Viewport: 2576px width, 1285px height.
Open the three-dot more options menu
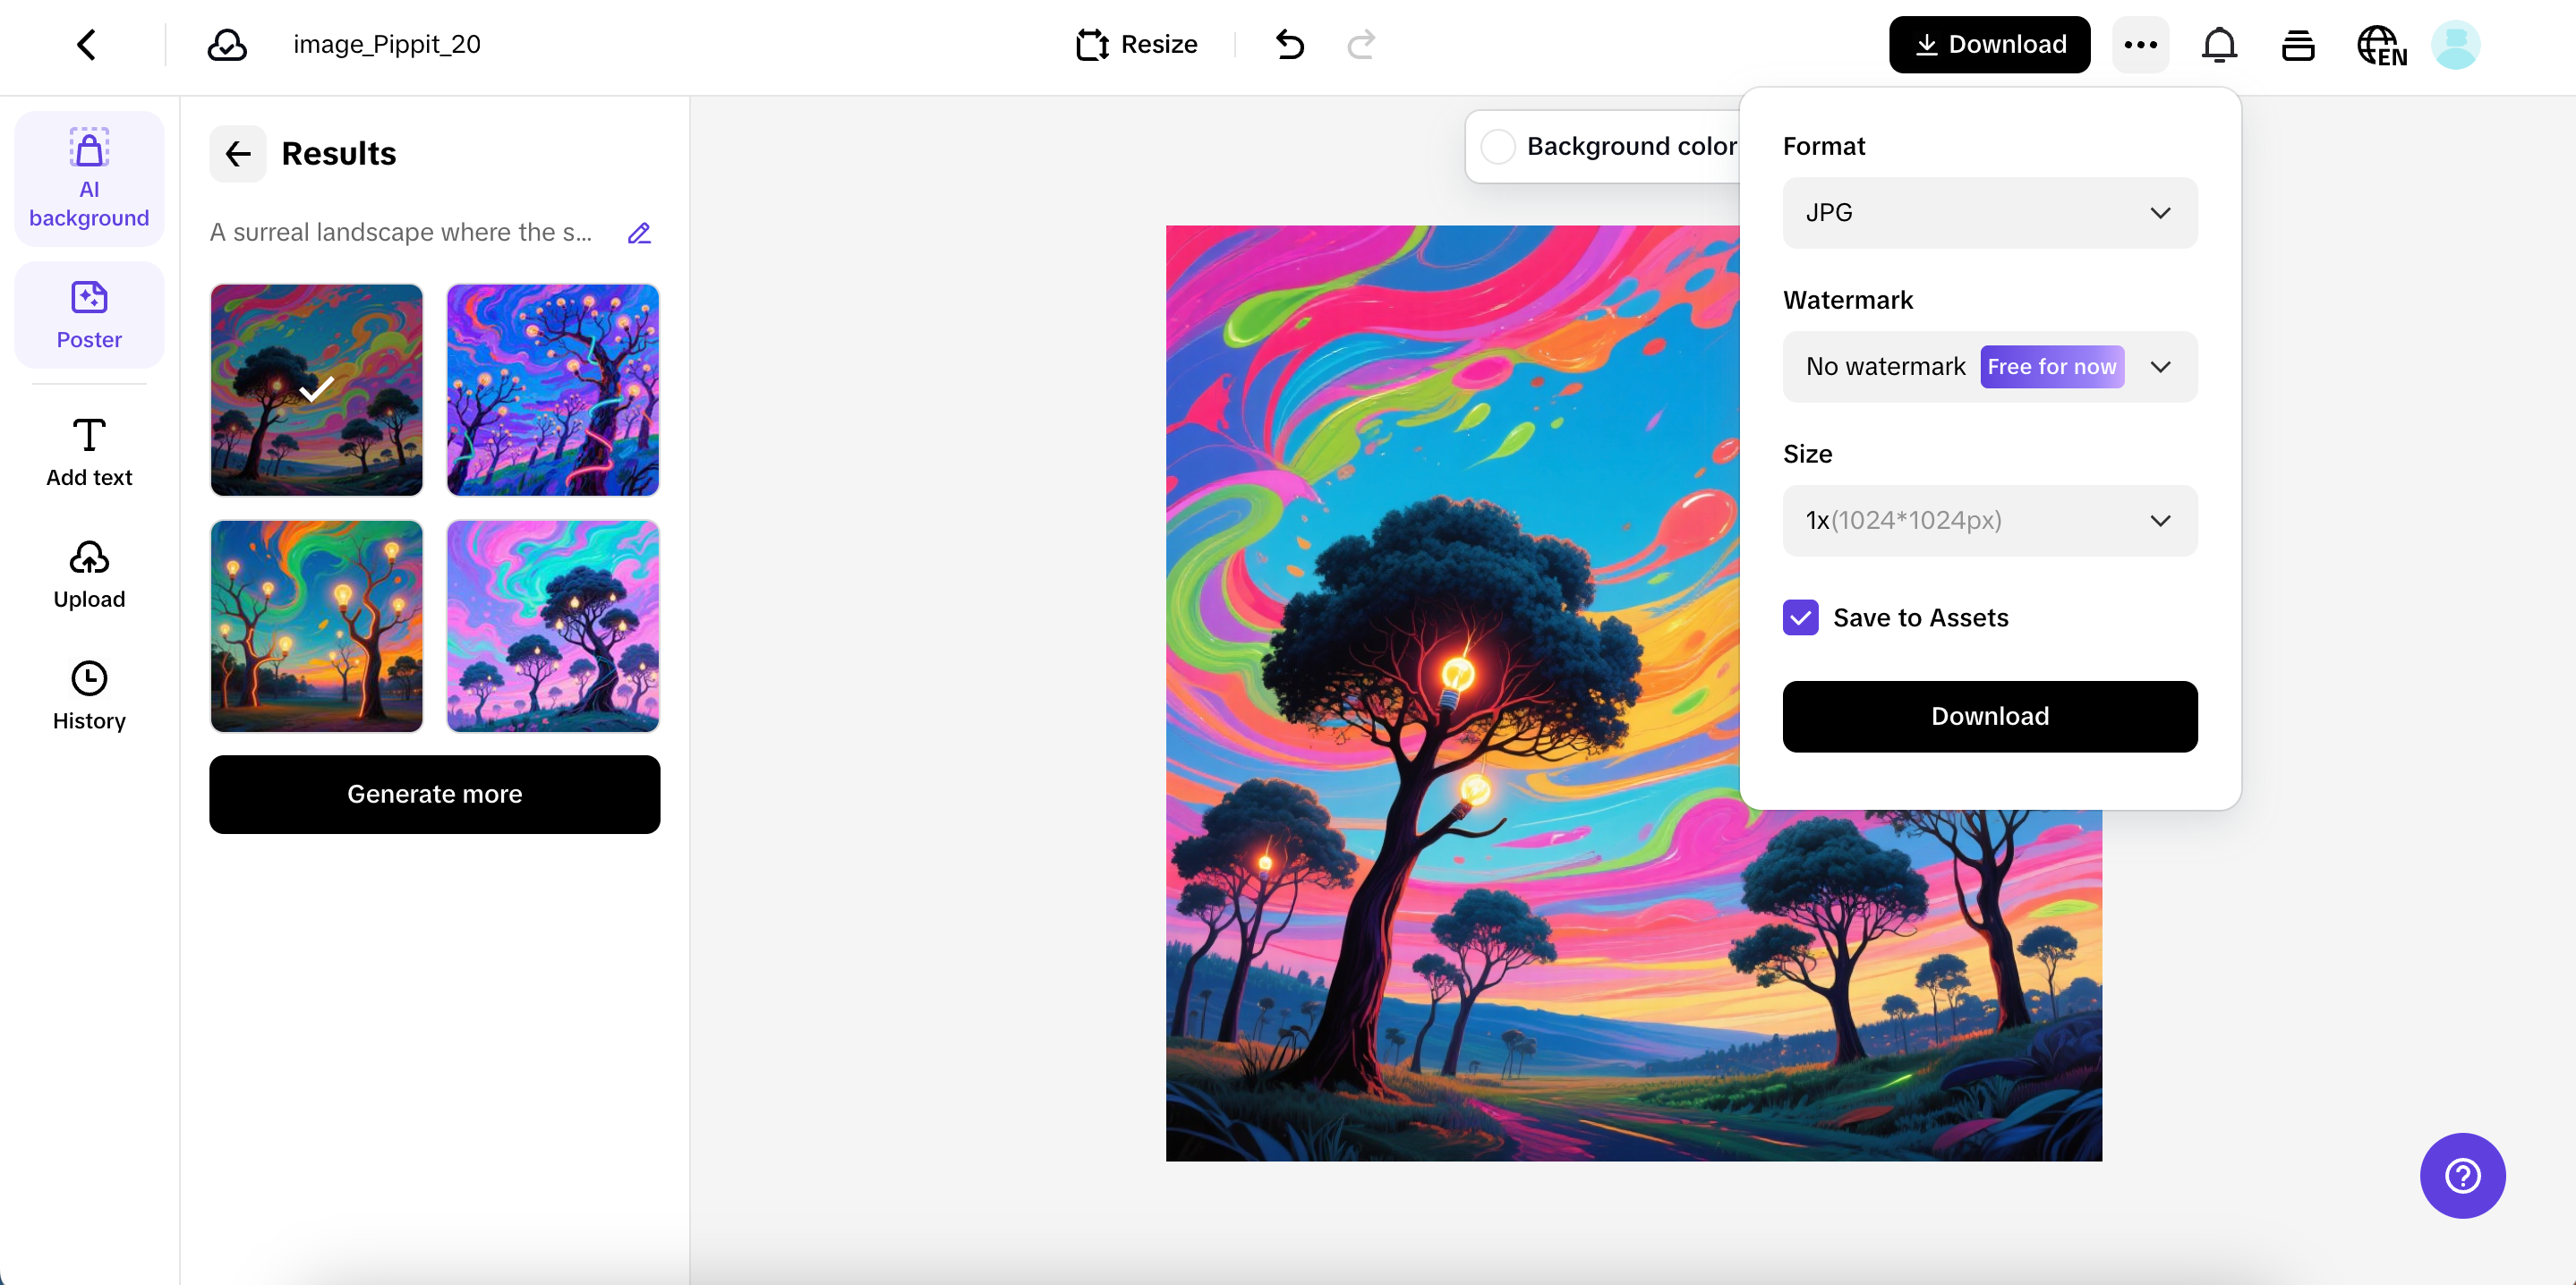[x=2140, y=45]
